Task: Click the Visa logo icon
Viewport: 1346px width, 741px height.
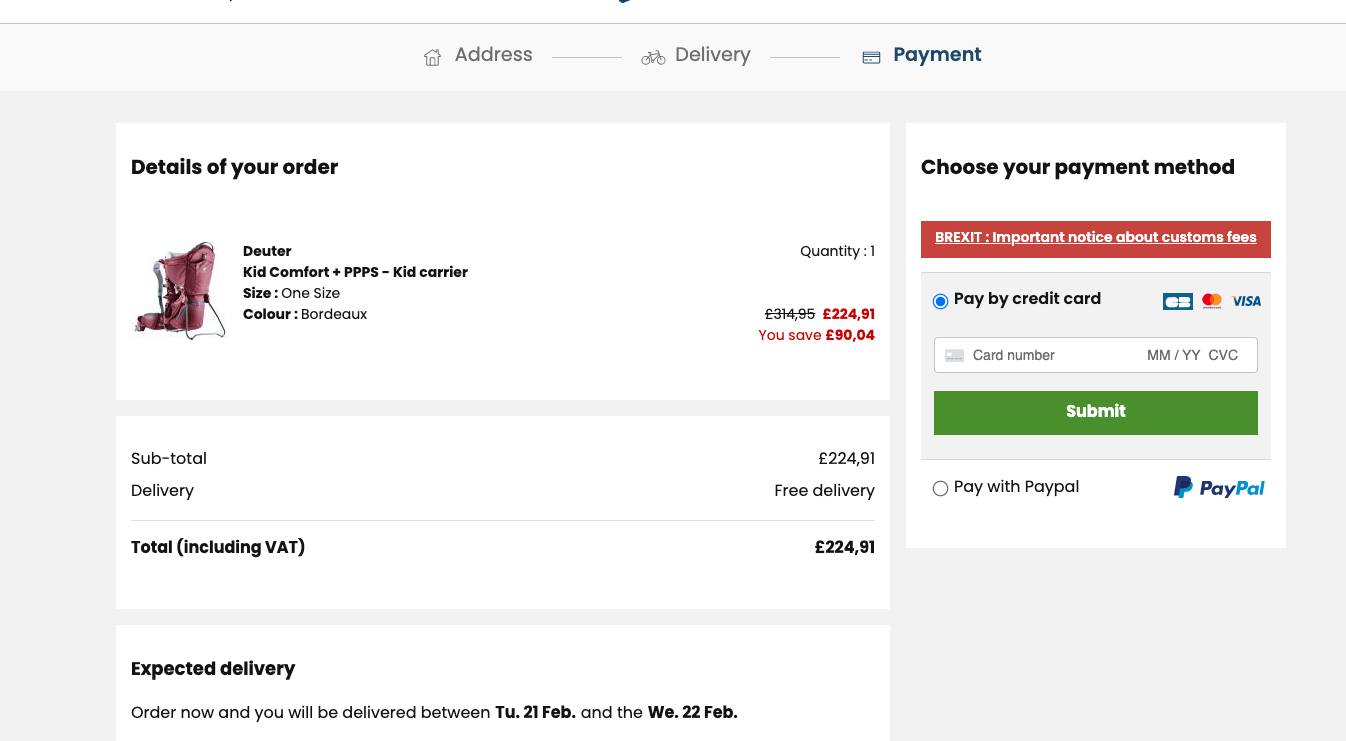Action: pyautogui.click(x=1246, y=301)
